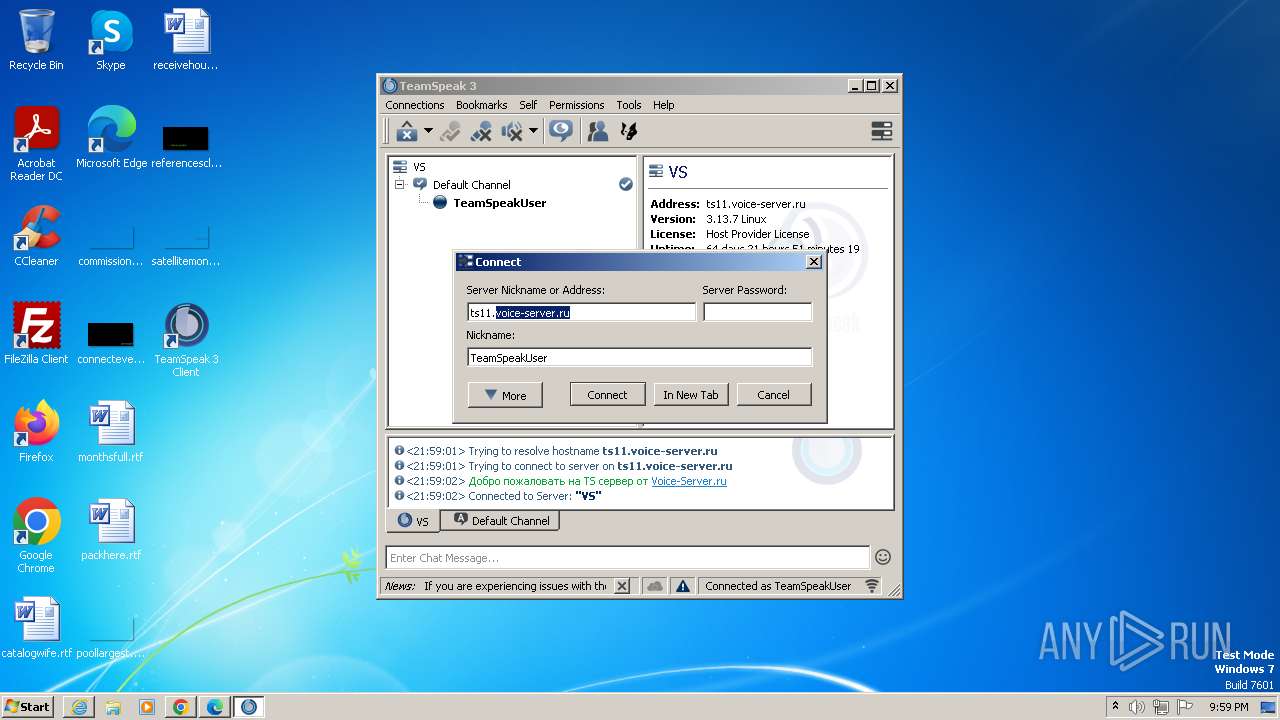Click the warning triangle status icon
Image resolution: width=1280 pixels, height=720 pixels.
683,586
